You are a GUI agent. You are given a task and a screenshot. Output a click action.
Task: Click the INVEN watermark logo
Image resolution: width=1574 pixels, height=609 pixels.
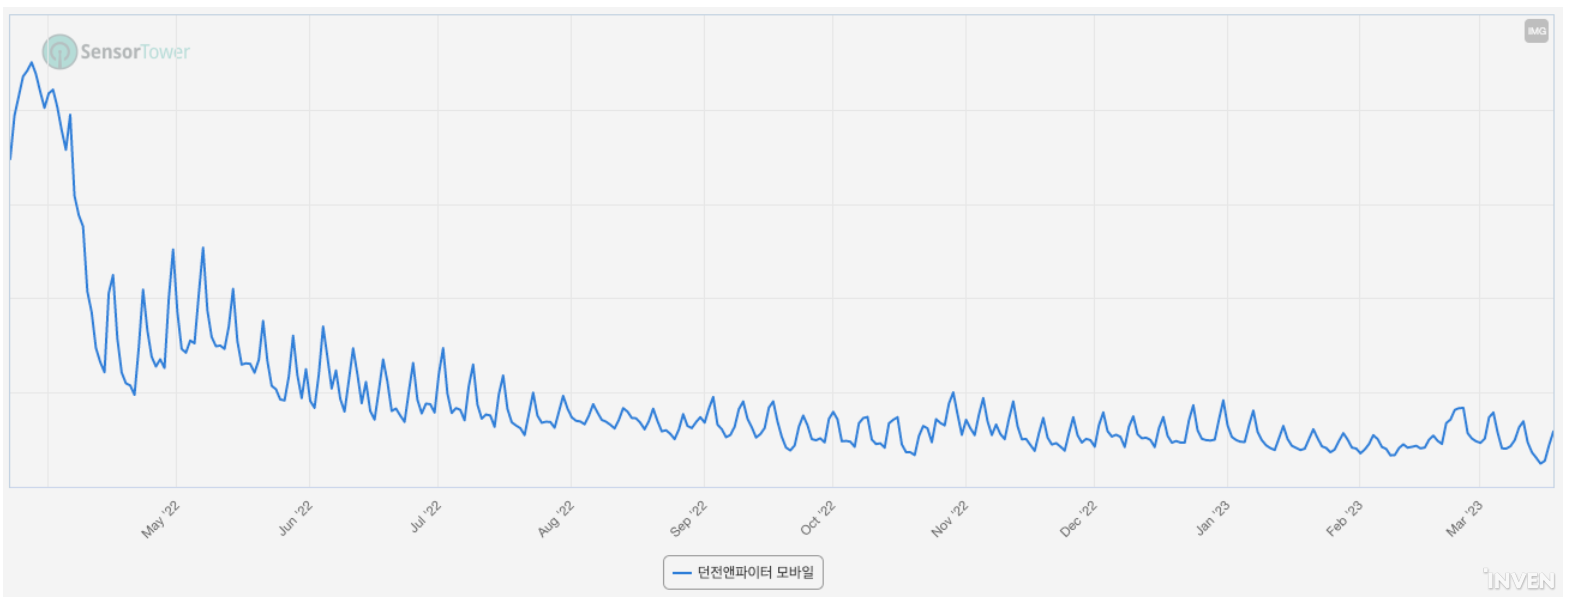point(1519,580)
